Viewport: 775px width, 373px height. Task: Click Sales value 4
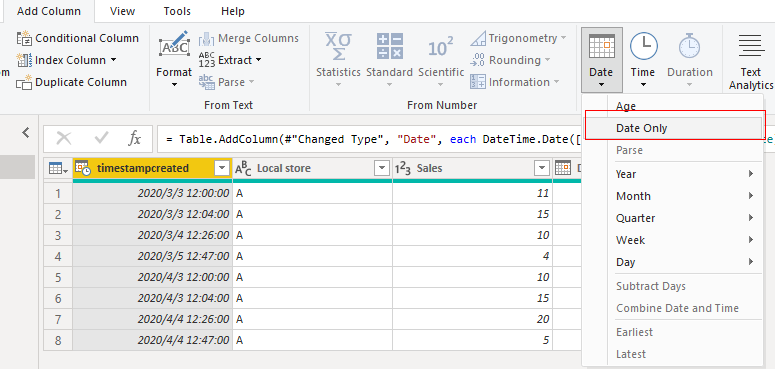pos(473,256)
